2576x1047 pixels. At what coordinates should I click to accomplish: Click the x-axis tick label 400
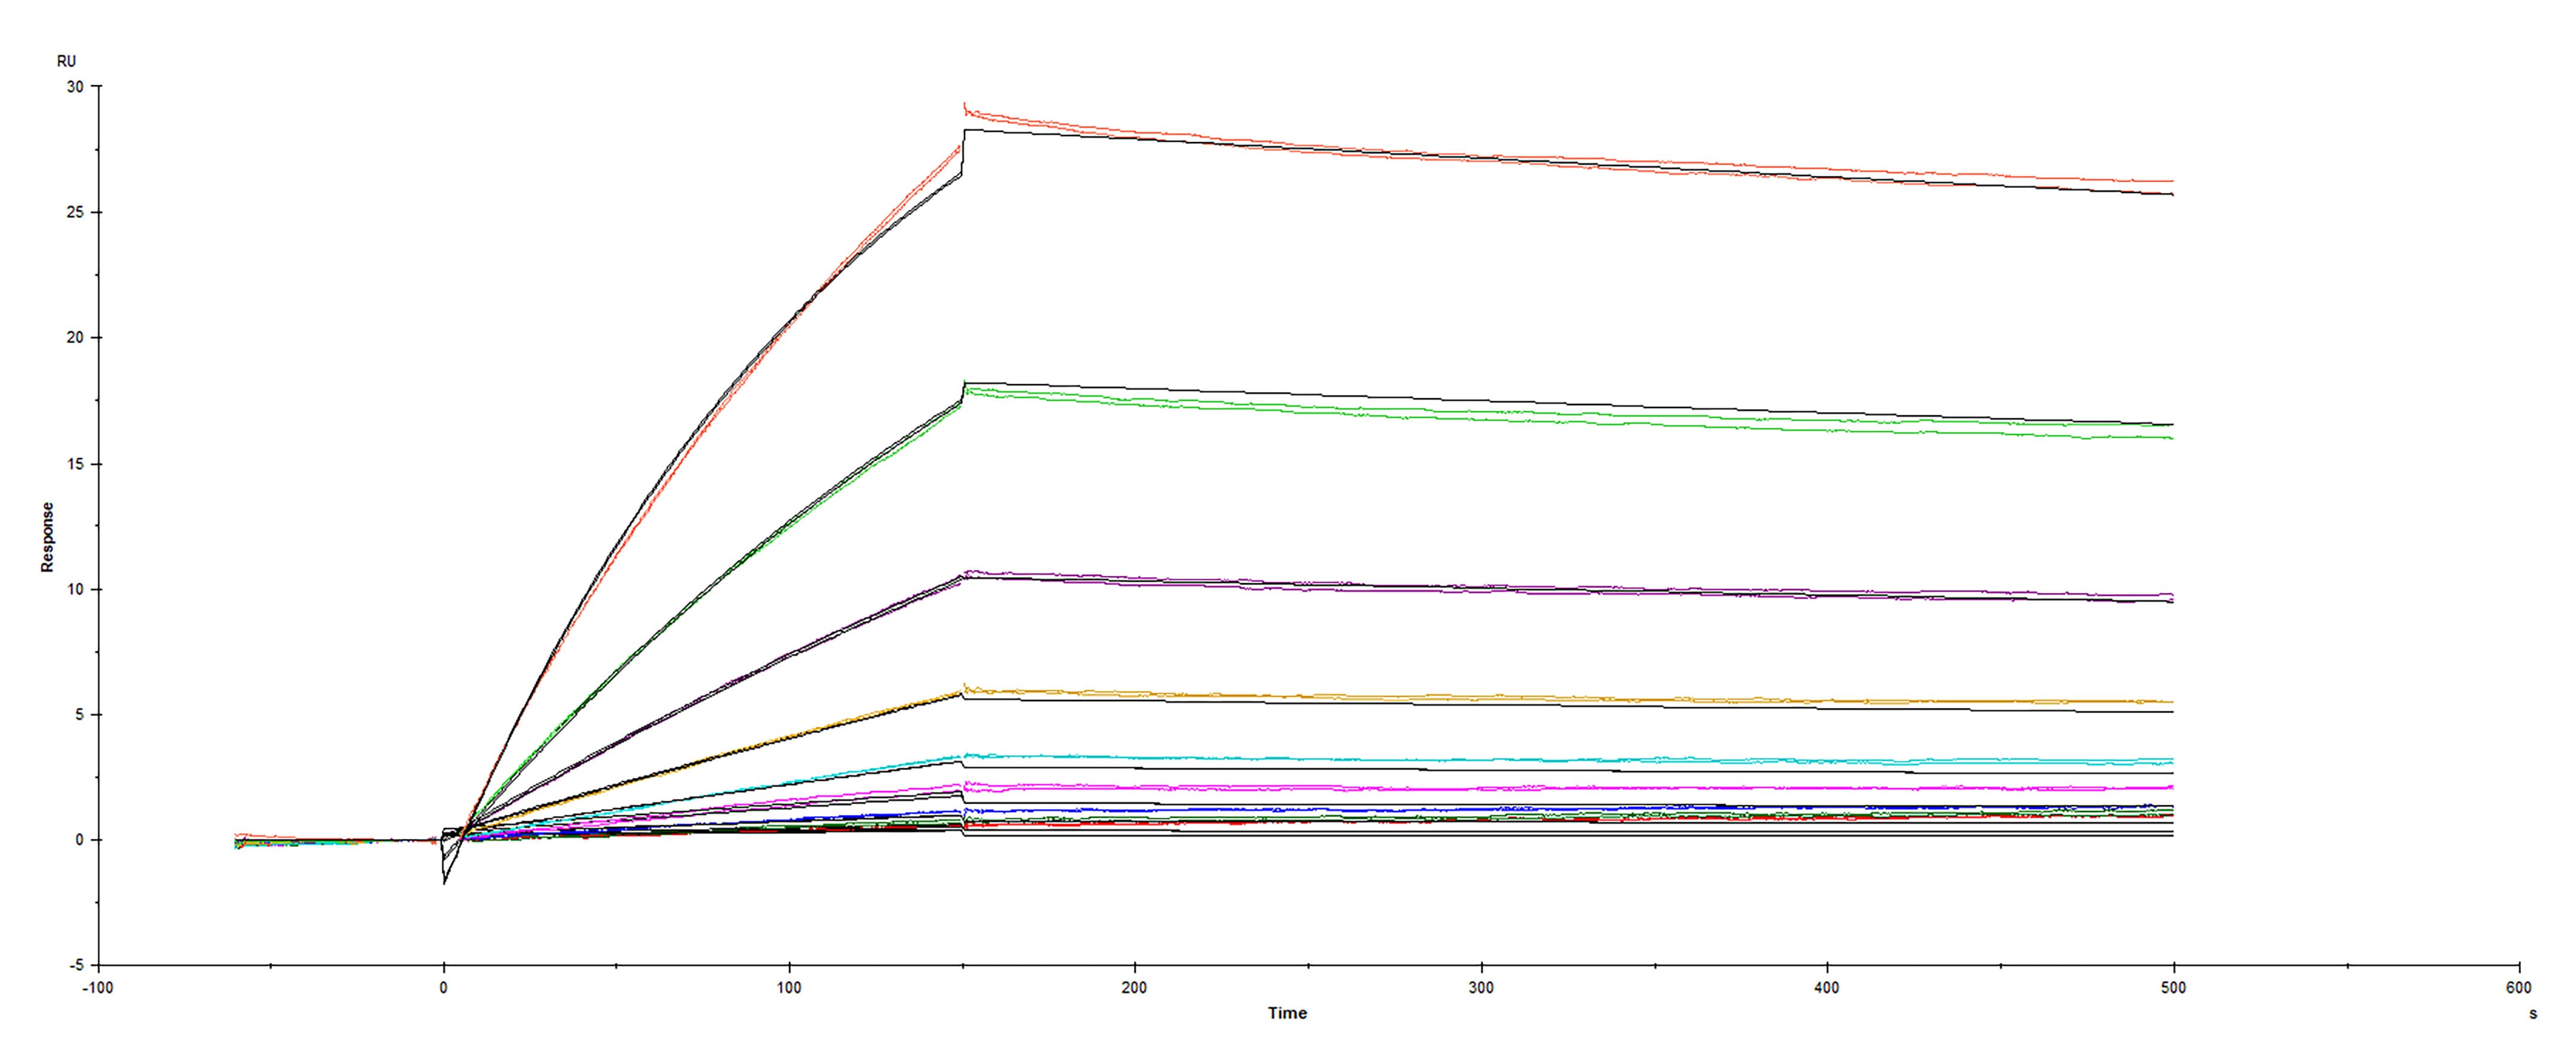(x=1827, y=988)
